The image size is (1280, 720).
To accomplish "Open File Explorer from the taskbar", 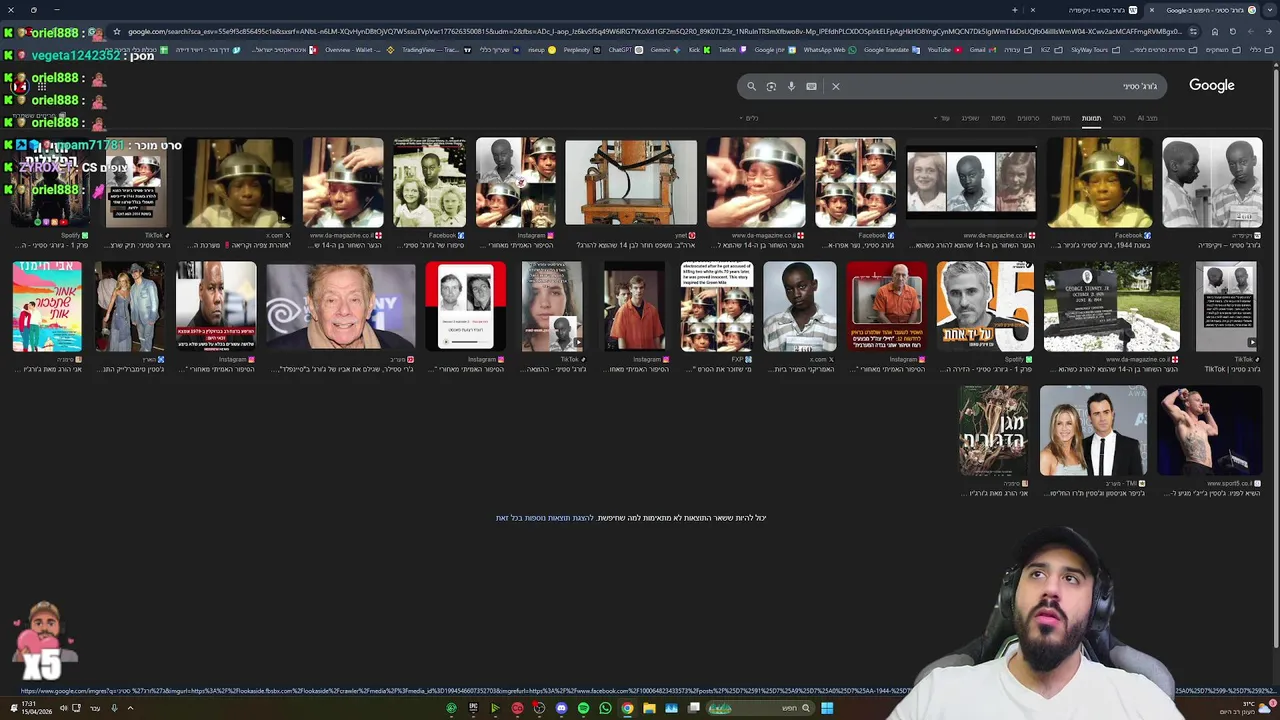I will 649,708.
